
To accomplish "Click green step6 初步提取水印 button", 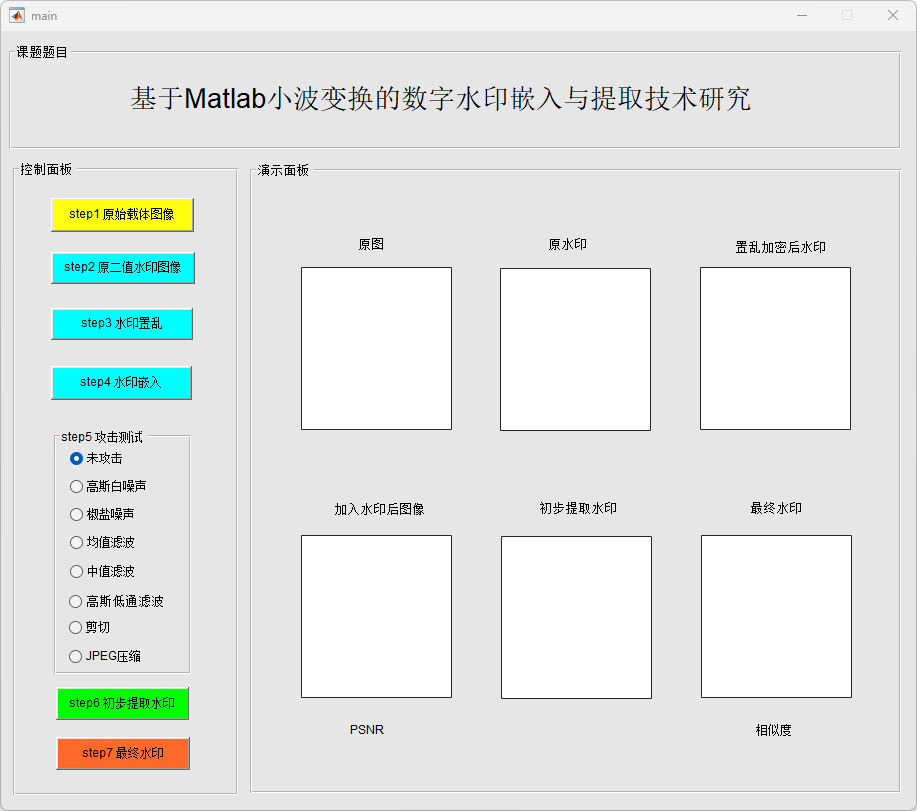I will coord(122,703).
